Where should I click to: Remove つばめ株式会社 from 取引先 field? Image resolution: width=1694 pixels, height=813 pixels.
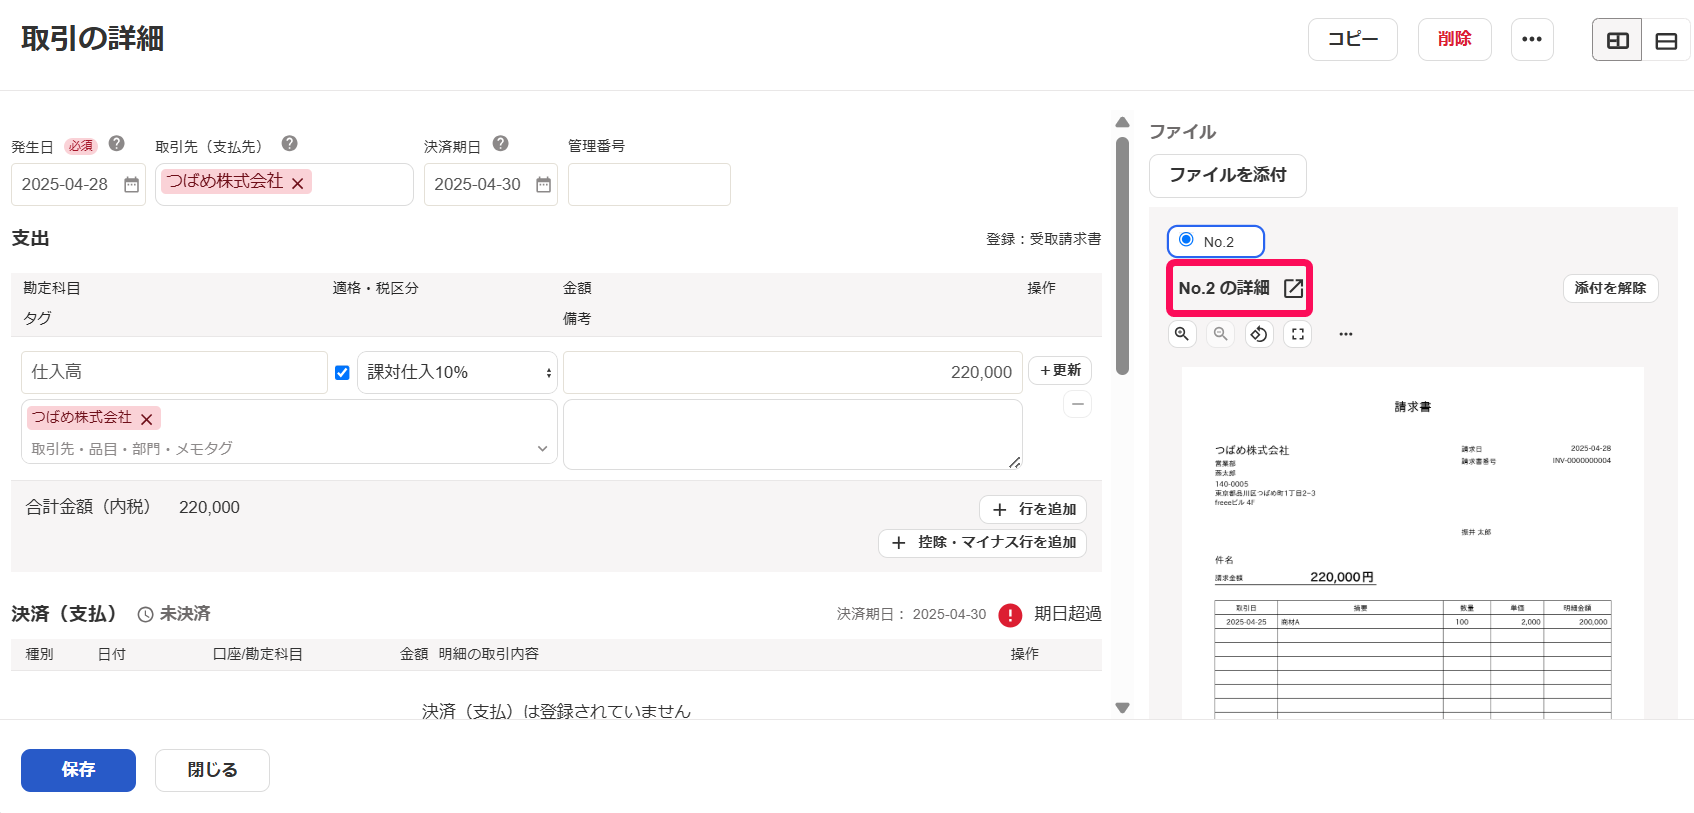297,183
